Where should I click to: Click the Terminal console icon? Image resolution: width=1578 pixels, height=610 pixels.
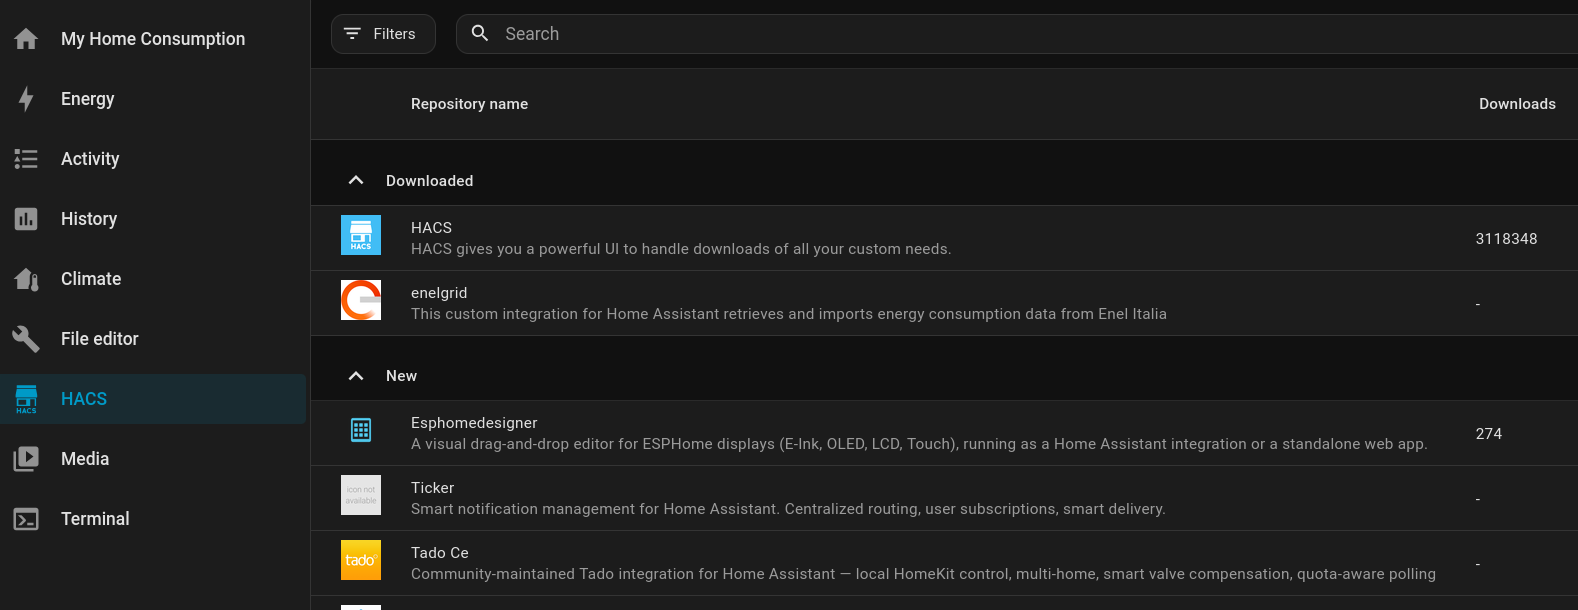(26, 519)
